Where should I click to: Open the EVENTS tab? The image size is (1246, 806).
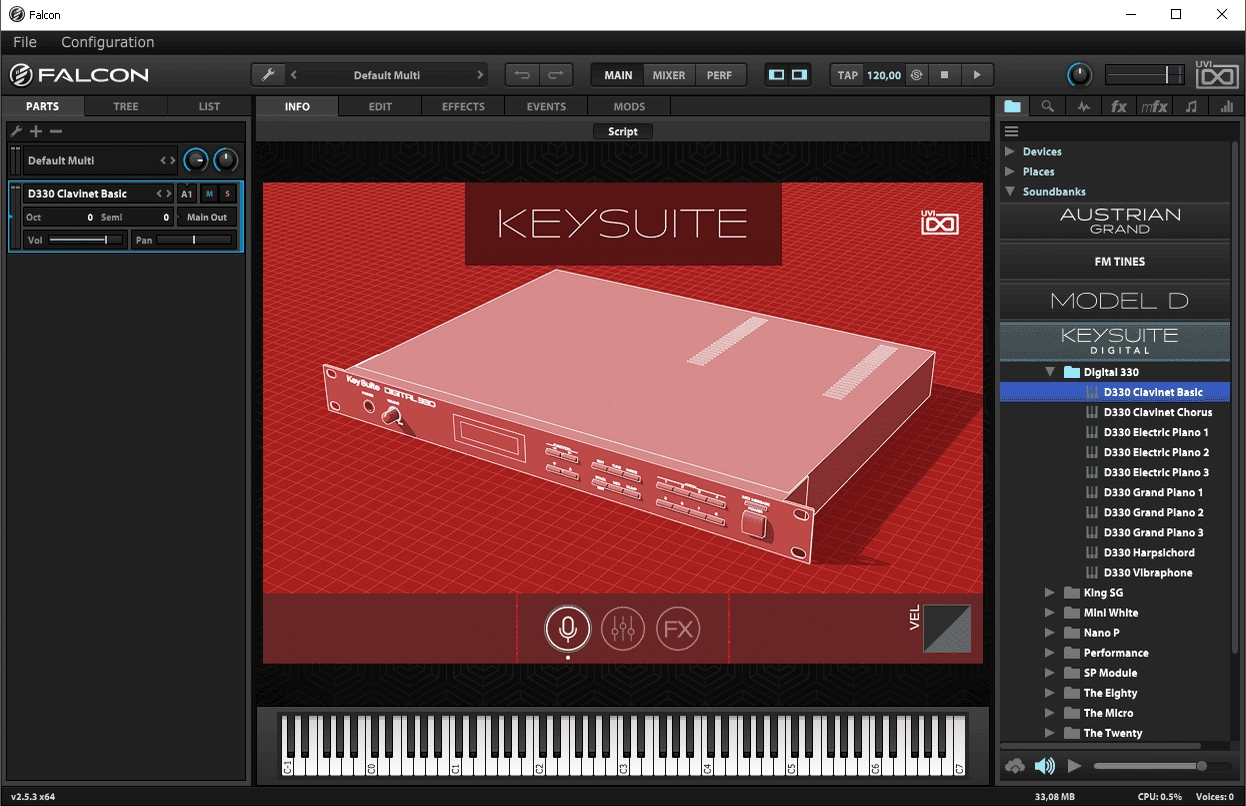point(546,106)
